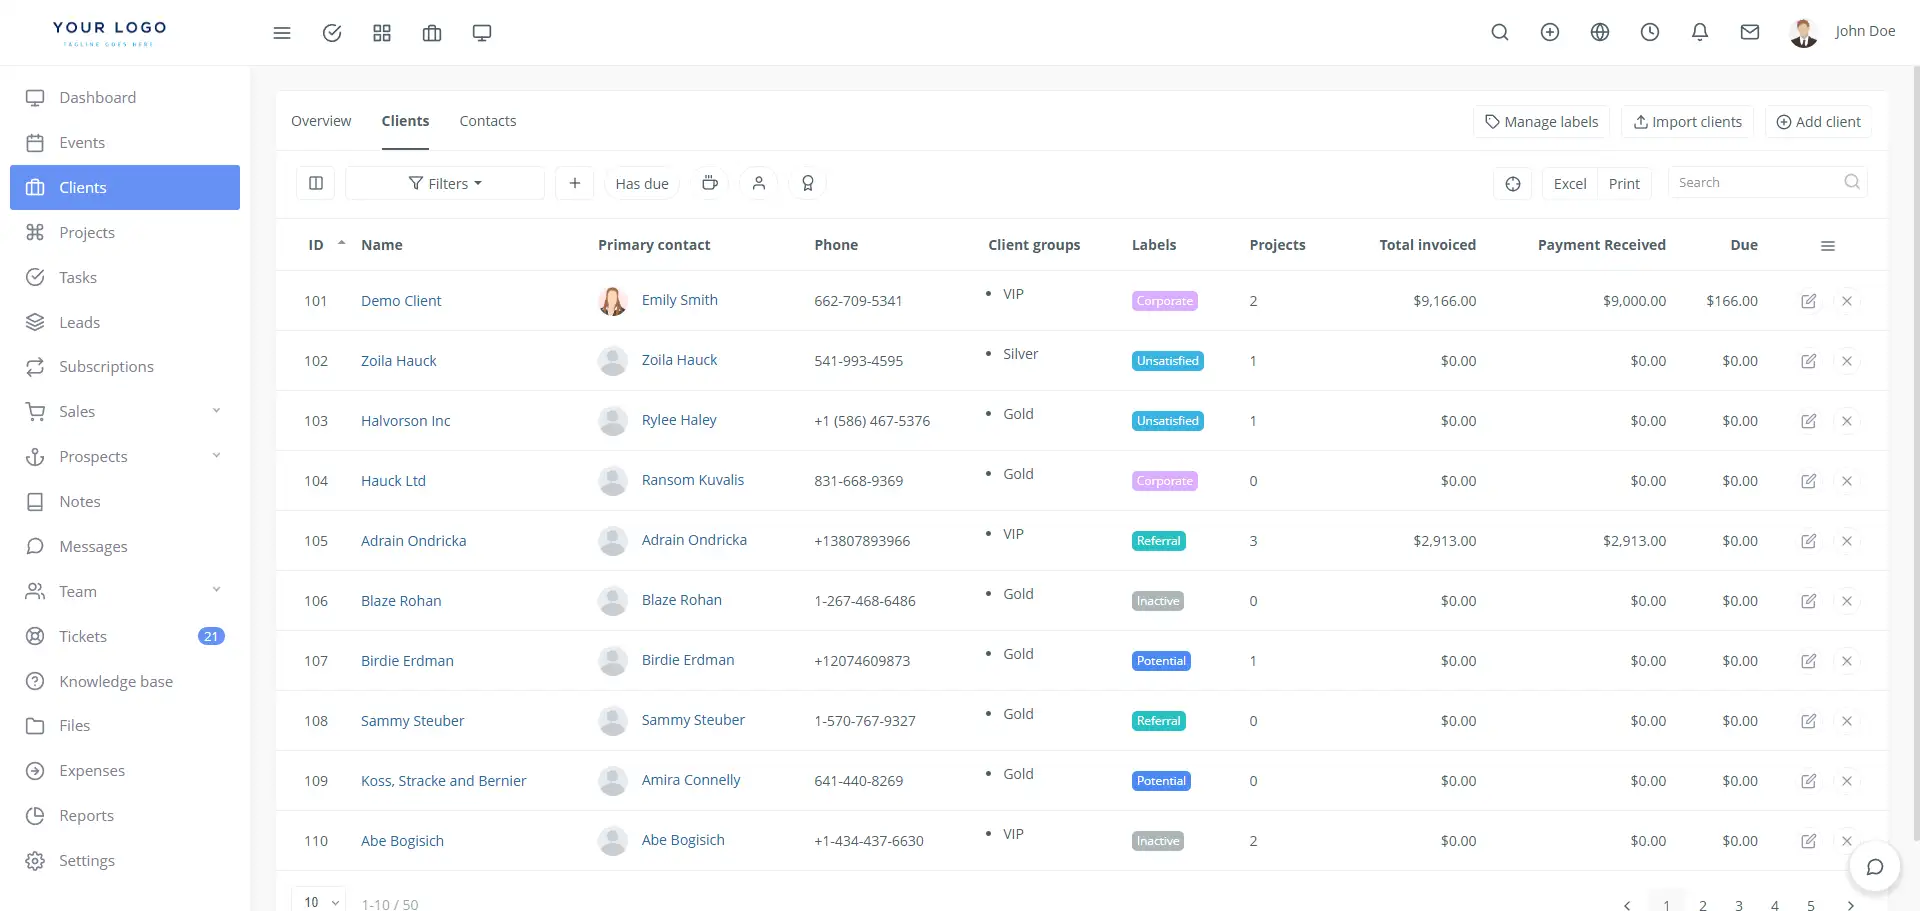Delete the Zoila Hauck client row
Viewport: 1920px width, 911px height.
pos(1846,361)
